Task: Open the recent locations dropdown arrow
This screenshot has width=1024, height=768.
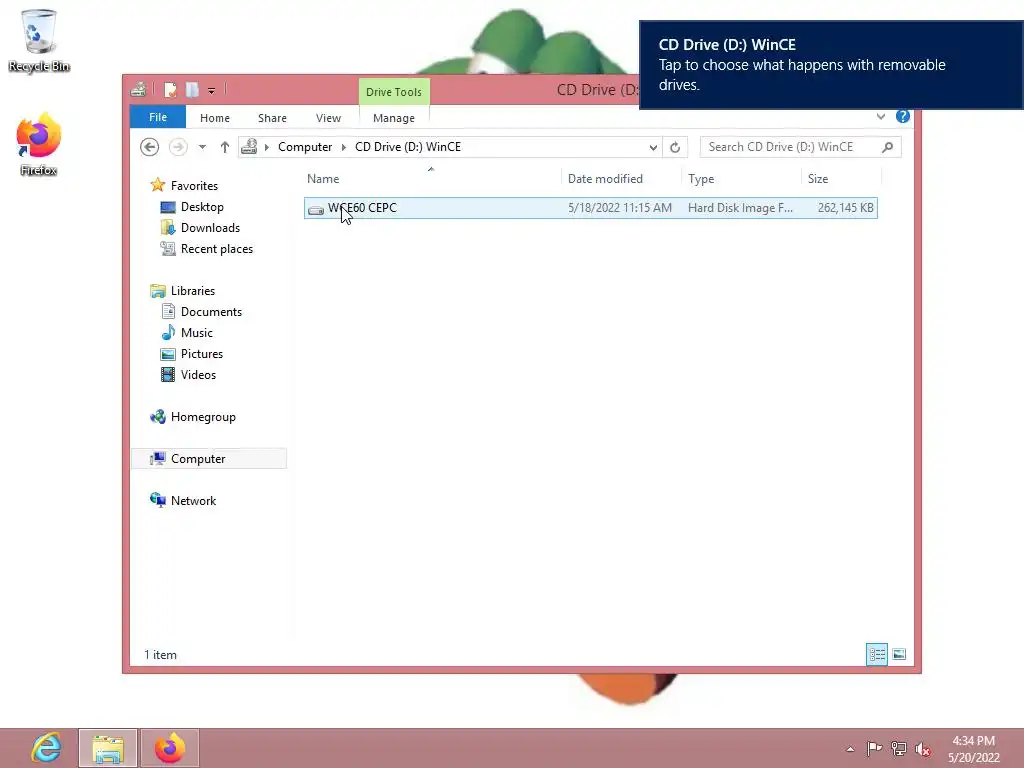Action: coord(202,147)
